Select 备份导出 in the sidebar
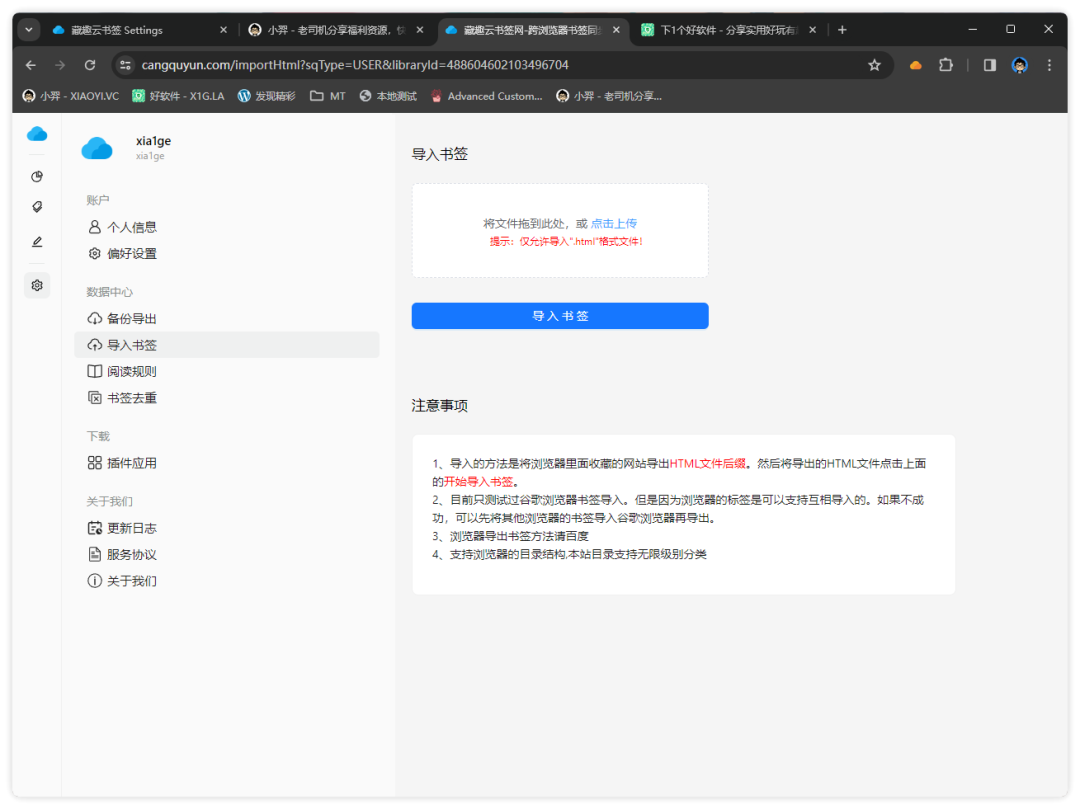1080x809 pixels. [x=131, y=319]
